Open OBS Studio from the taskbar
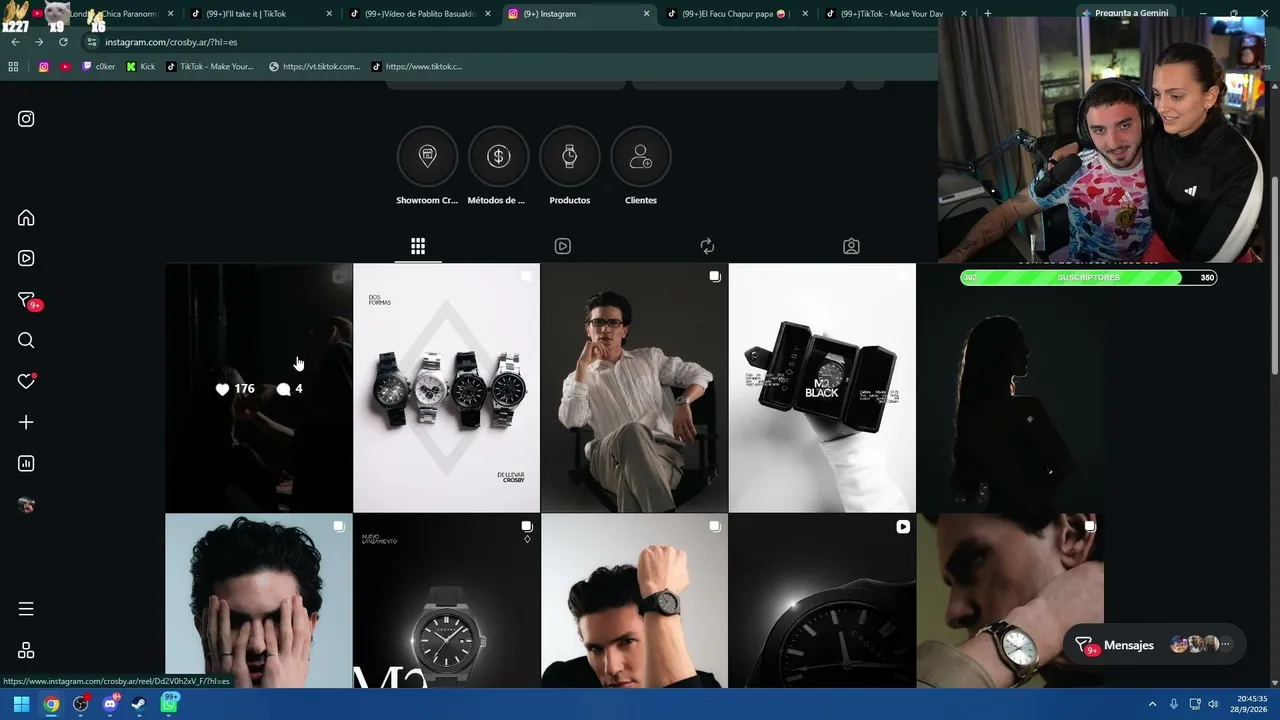 click(81, 704)
